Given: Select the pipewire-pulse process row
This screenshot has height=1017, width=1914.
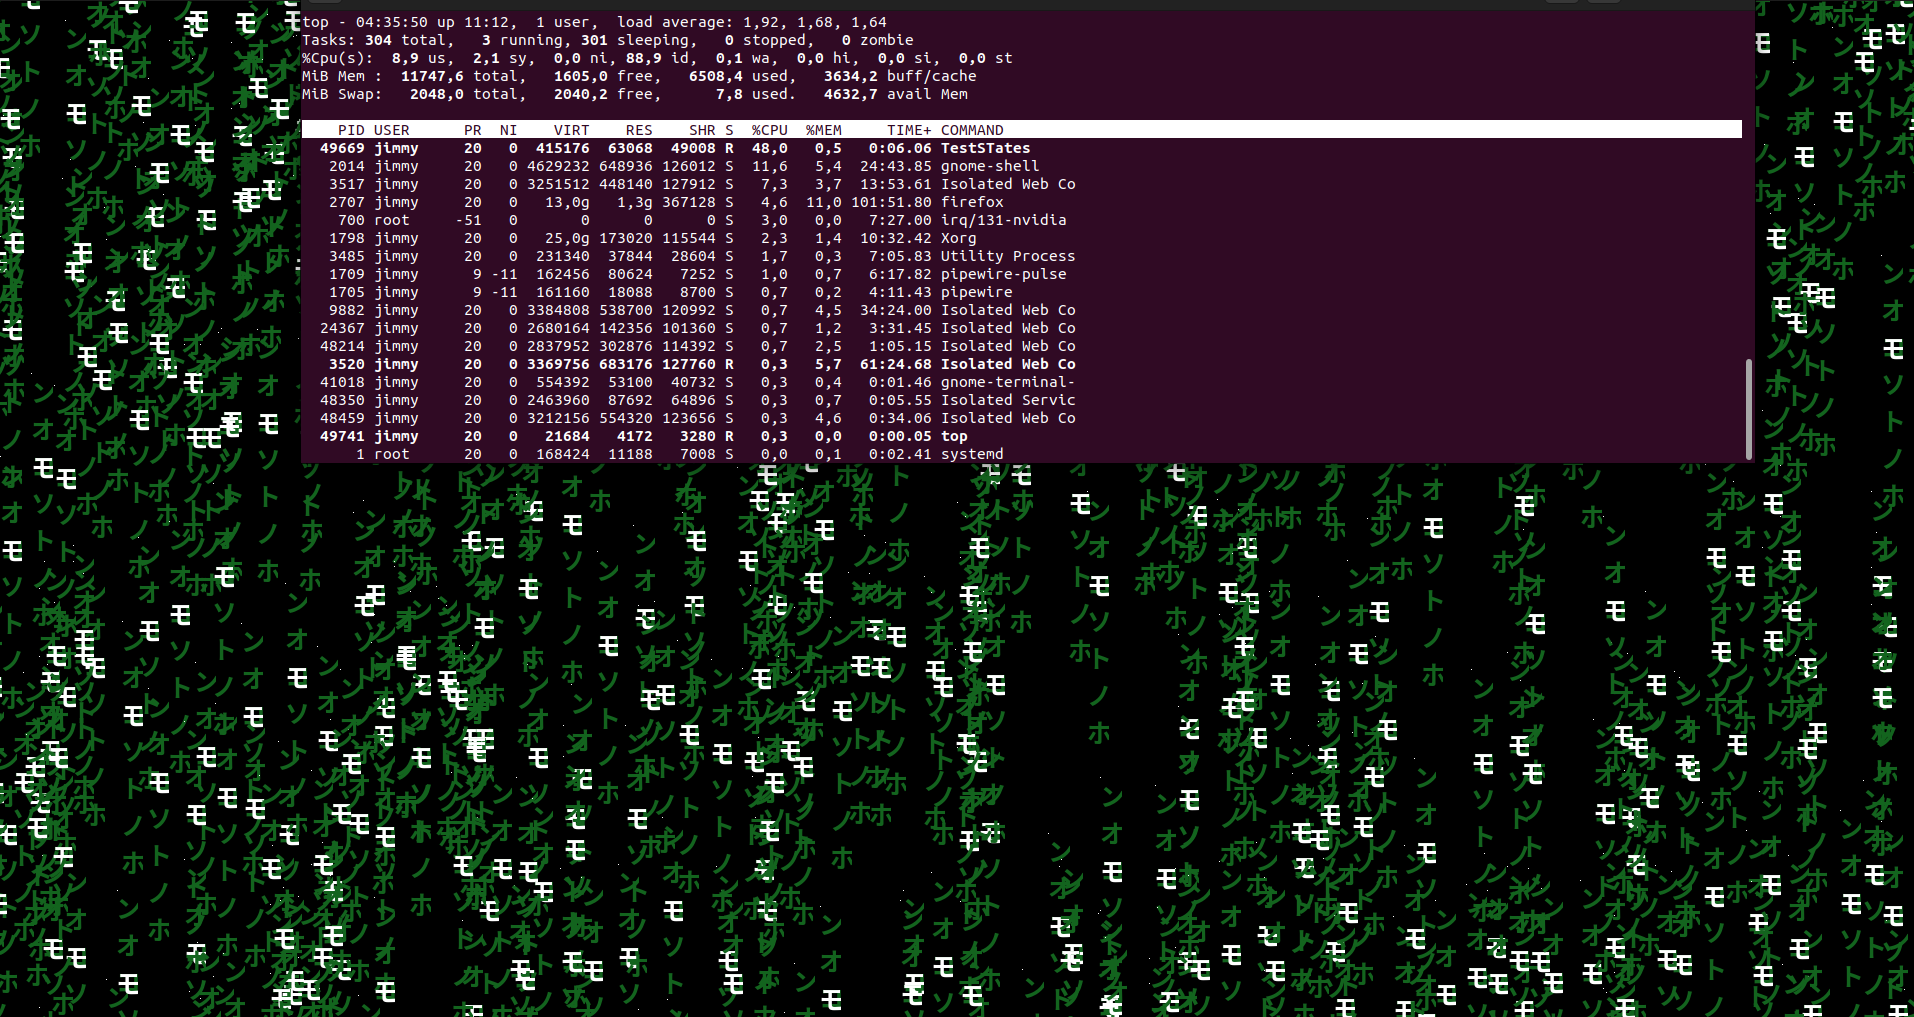Looking at the screenshot, I should (x=1021, y=274).
